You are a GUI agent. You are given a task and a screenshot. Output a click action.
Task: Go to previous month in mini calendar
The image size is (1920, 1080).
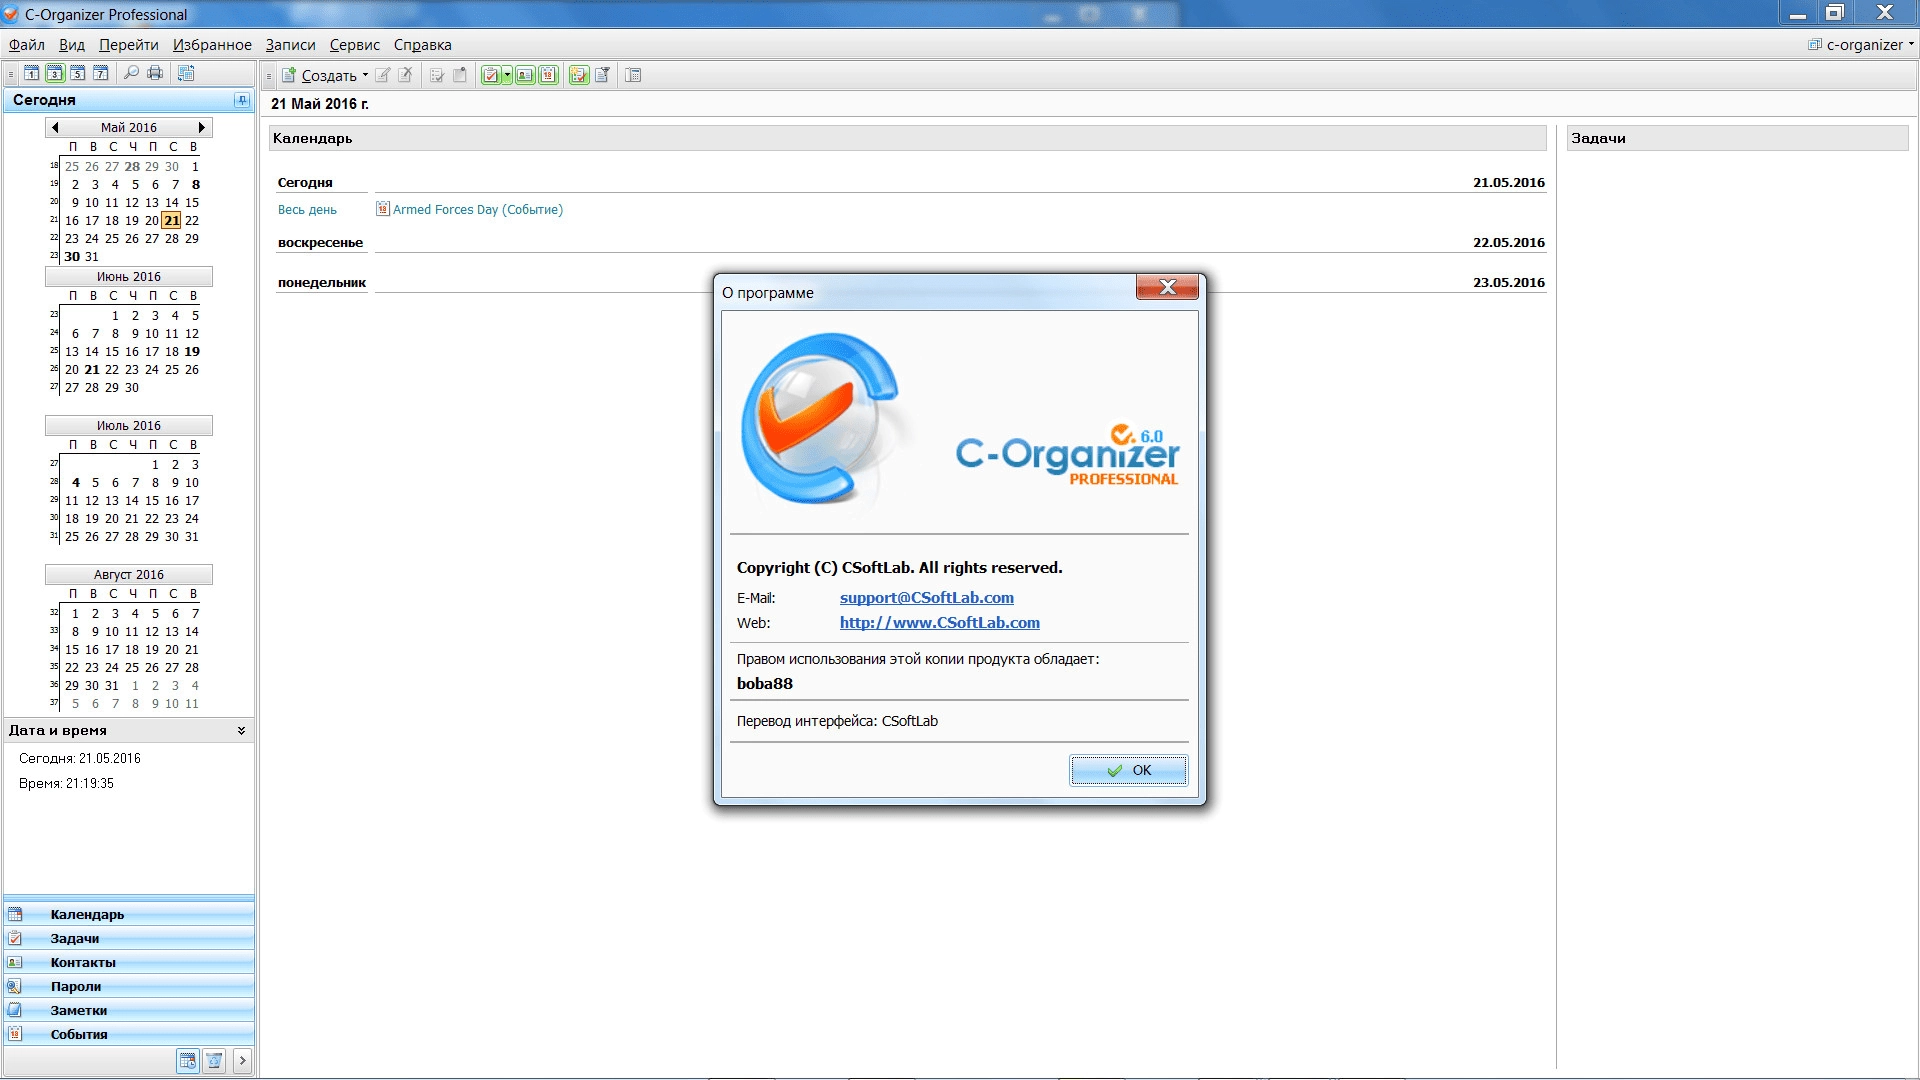coord(55,127)
